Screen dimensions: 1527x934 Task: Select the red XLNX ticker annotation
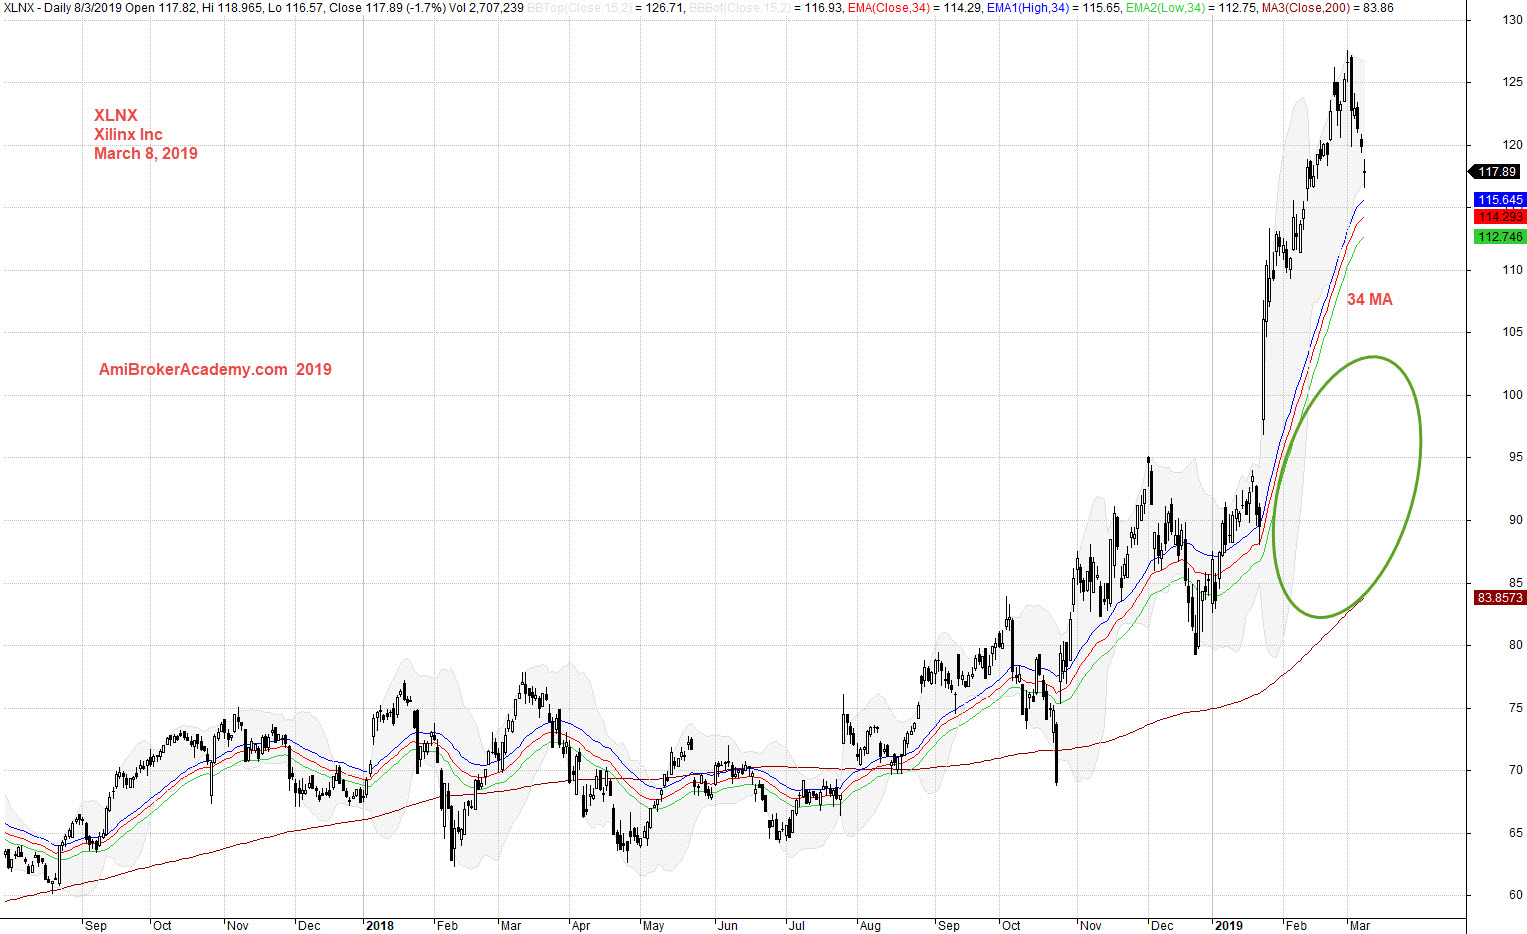click(x=116, y=116)
